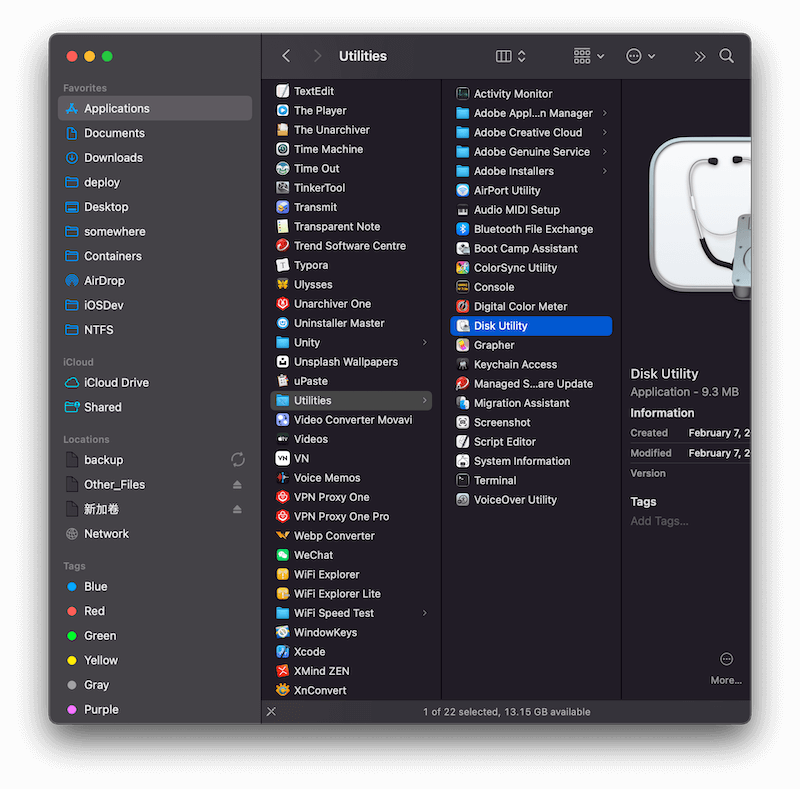The width and height of the screenshot is (800, 789).
Task: Click the AirDrop sidebar icon
Action: coord(72,281)
